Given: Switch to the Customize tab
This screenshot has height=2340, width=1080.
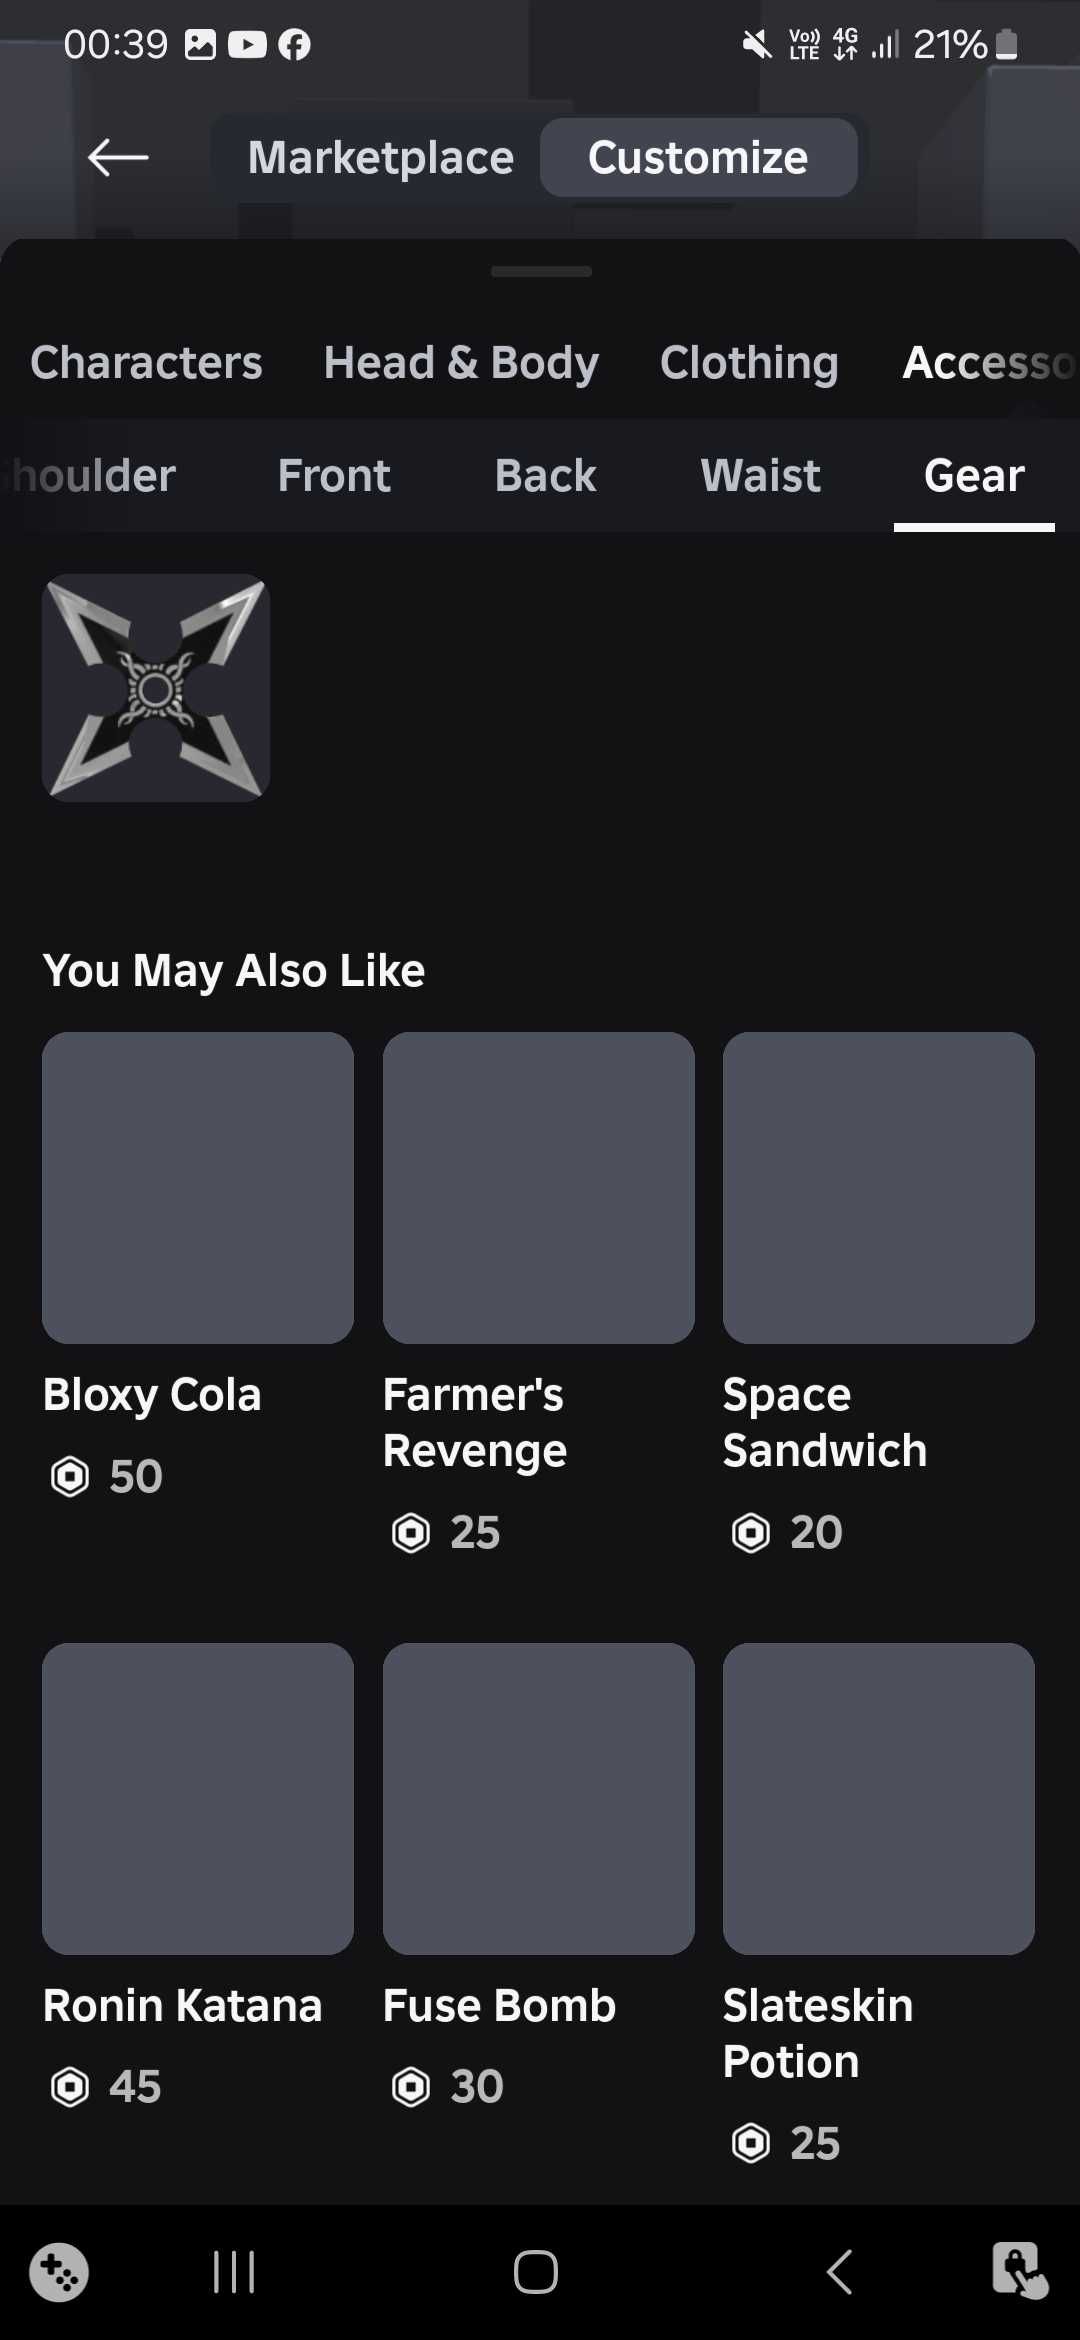Looking at the screenshot, I should (698, 158).
